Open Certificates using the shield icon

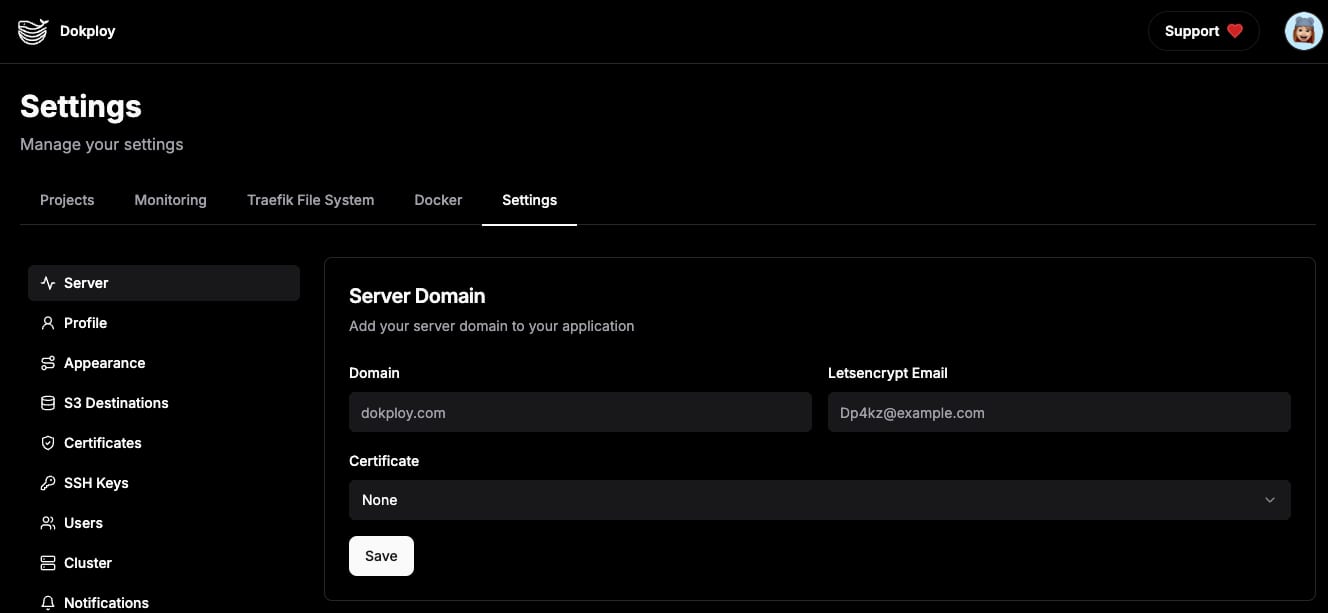(x=48, y=443)
